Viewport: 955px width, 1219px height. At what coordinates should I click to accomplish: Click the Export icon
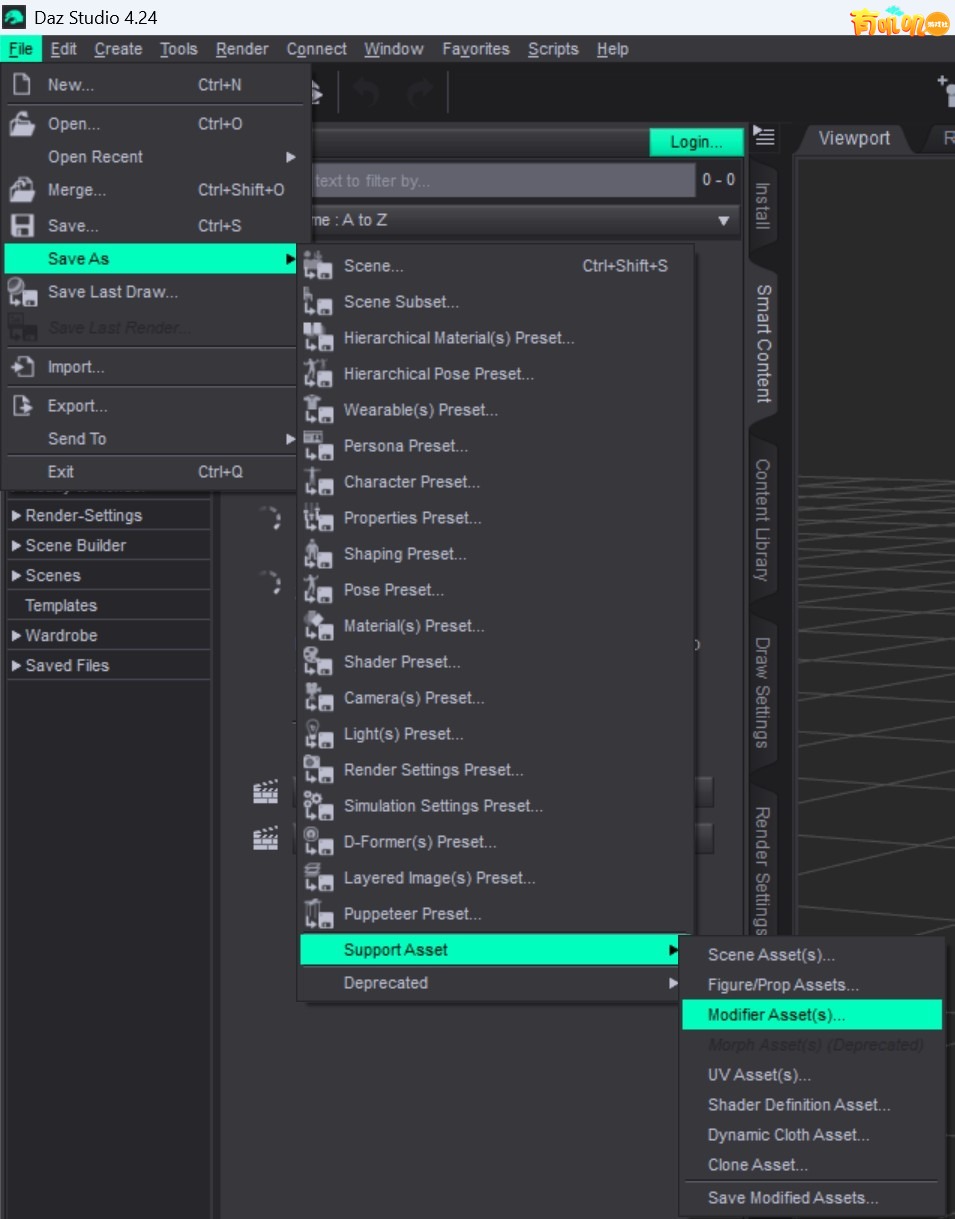tap(21, 406)
